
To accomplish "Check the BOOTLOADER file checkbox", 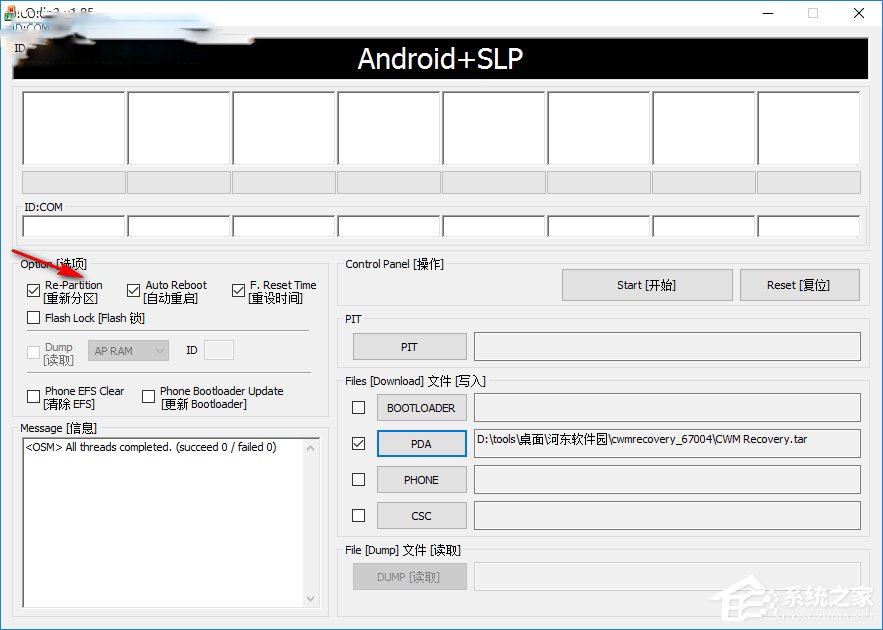I will 357,407.
